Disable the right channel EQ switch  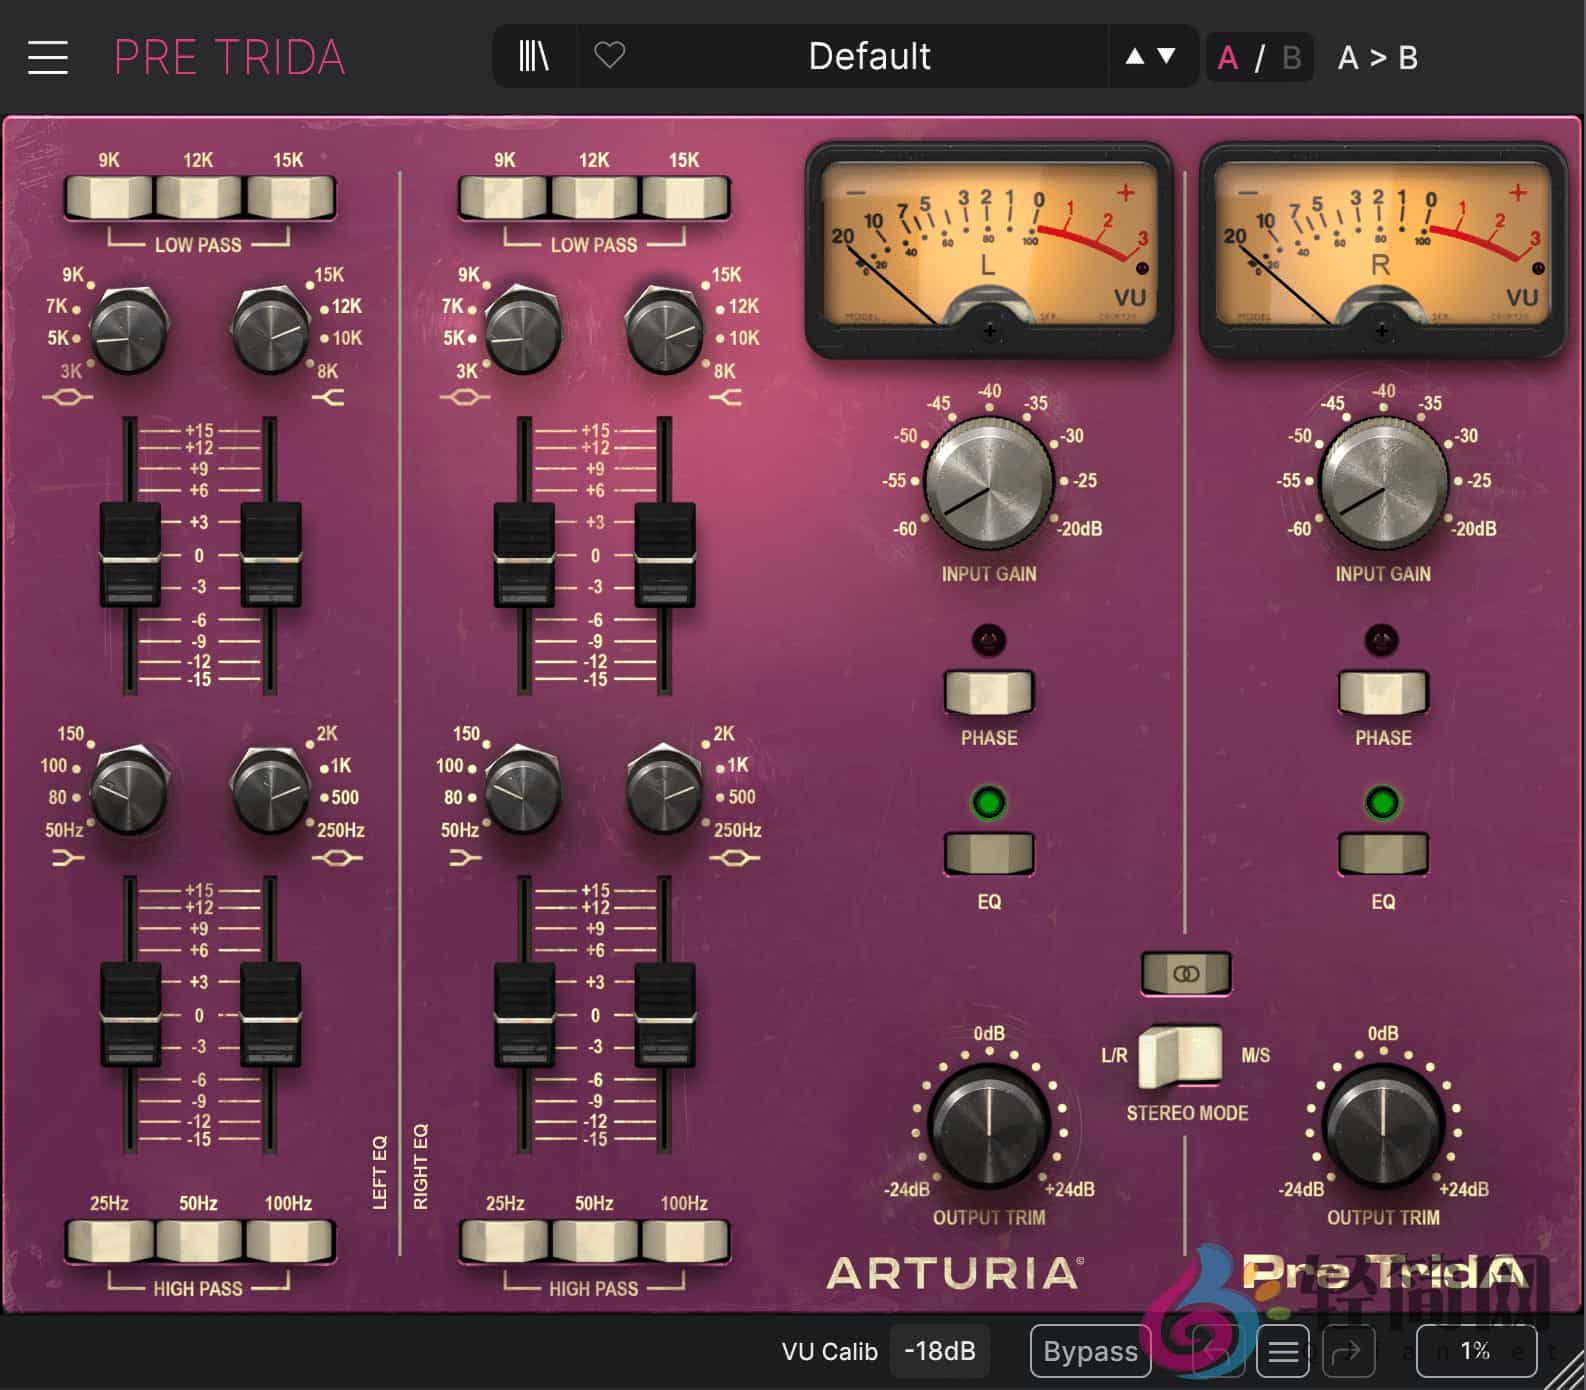[1383, 854]
